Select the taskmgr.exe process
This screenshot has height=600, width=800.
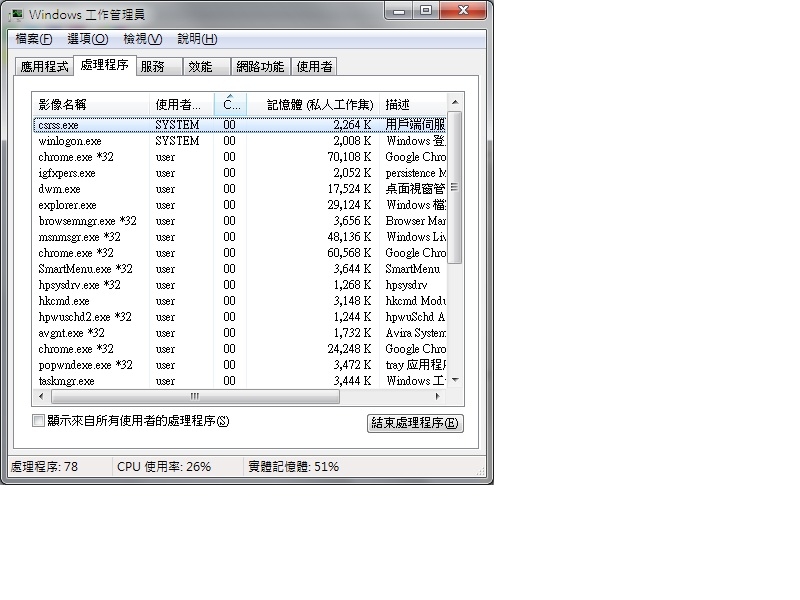tap(239, 381)
